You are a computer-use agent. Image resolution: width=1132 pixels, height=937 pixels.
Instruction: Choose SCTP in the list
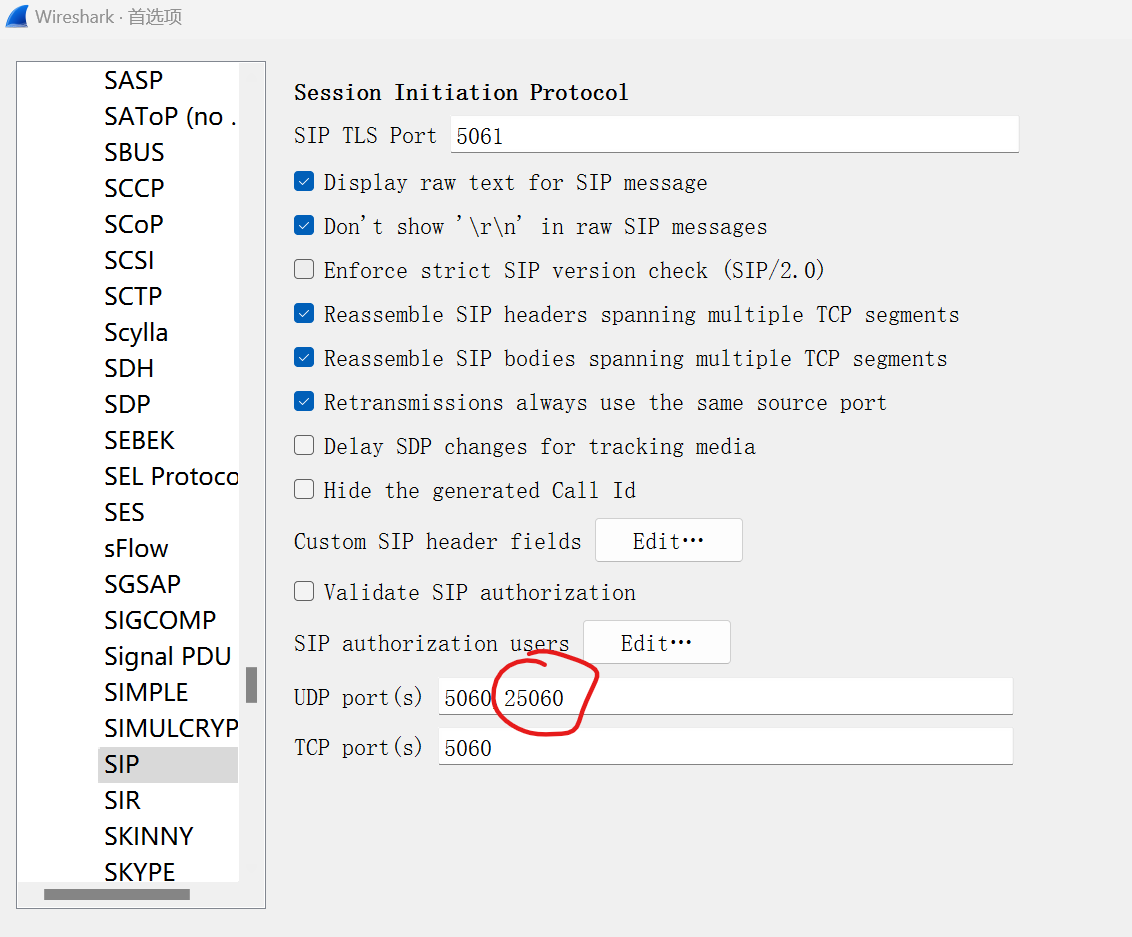tap(133, 297)
